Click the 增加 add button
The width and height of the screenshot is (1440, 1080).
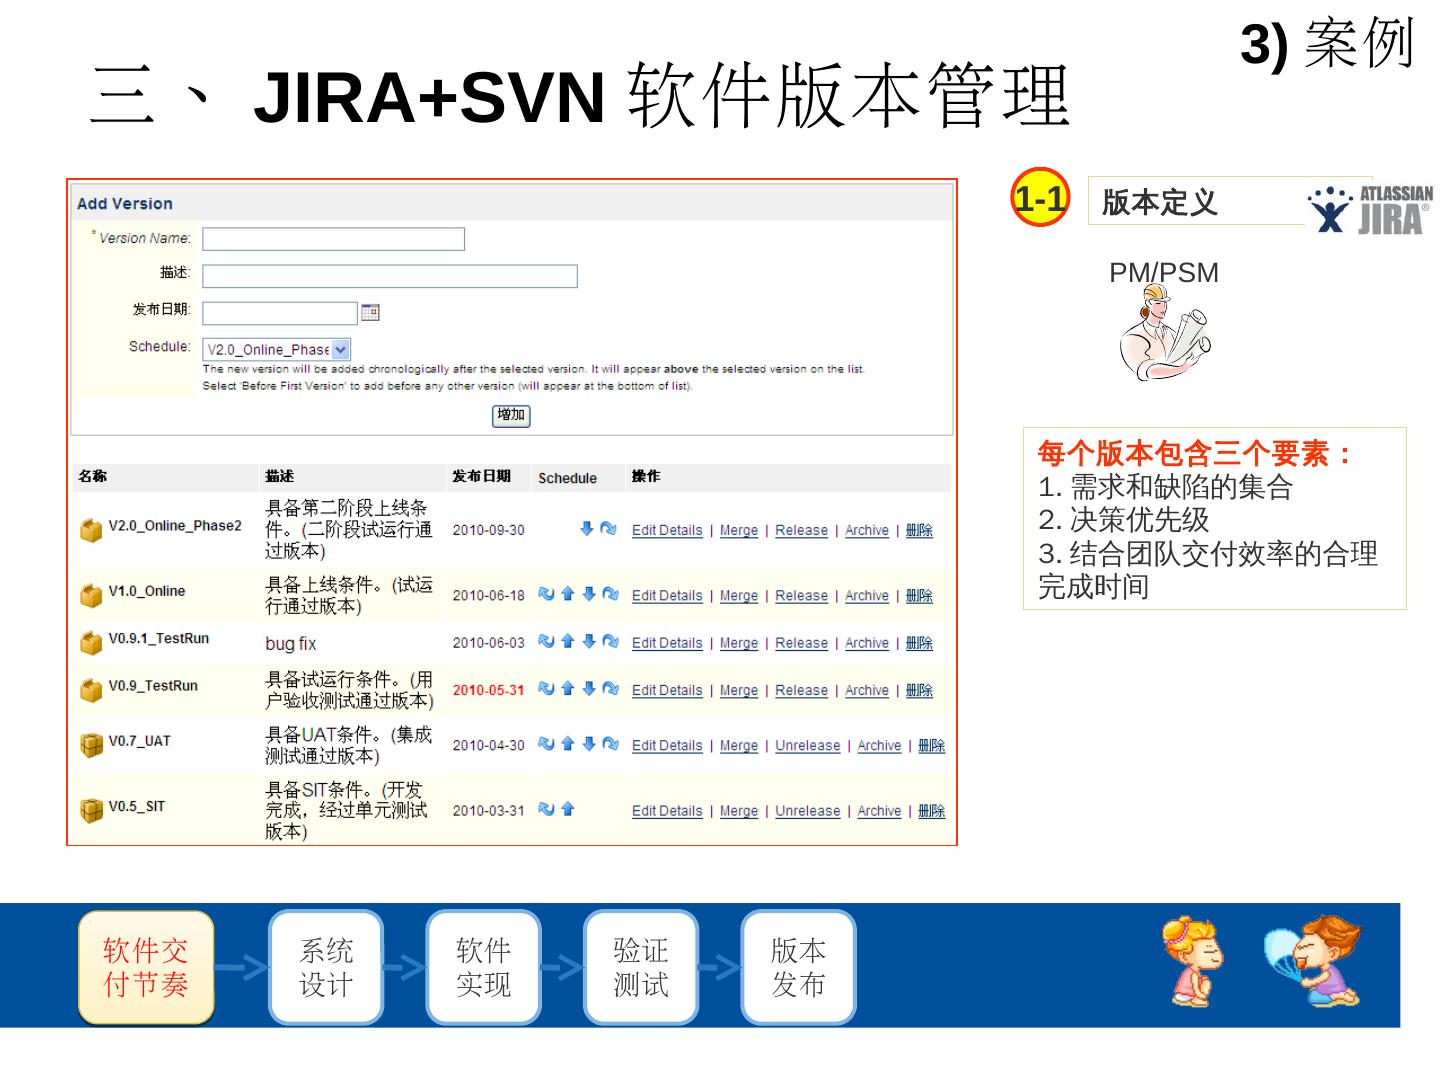pyautogui.click(x=511, y=415)
